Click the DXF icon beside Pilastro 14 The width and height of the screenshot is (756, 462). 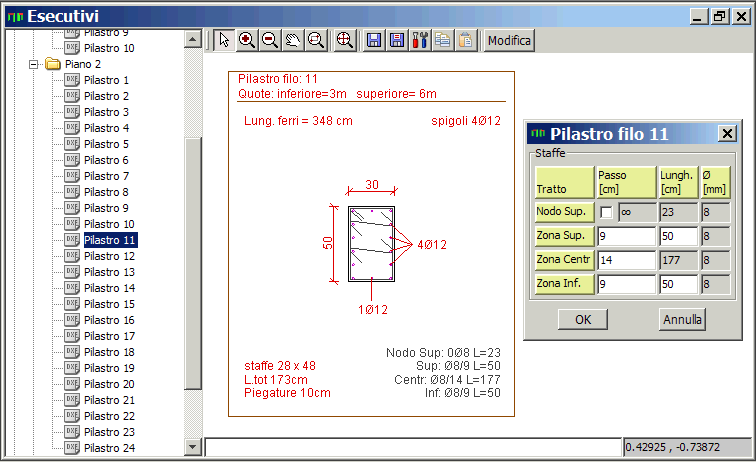[72, 288]
